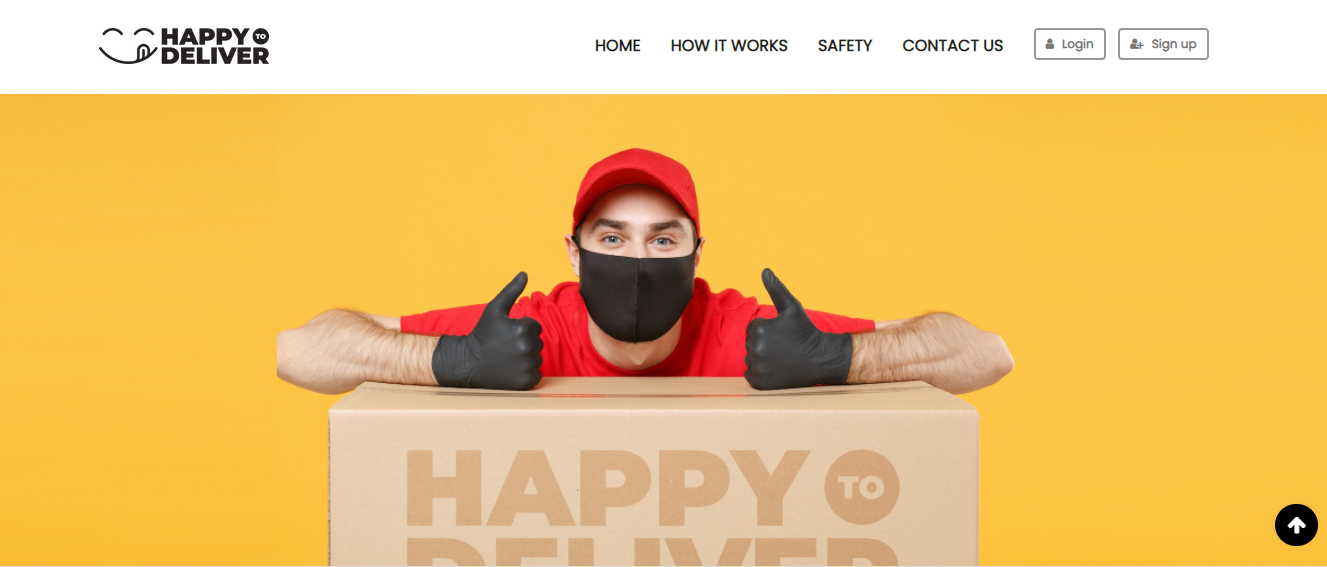Select the SAFETY navigation item
Image resolution: width=1327 pixels, height=567 pixels.
coord(845,46)
